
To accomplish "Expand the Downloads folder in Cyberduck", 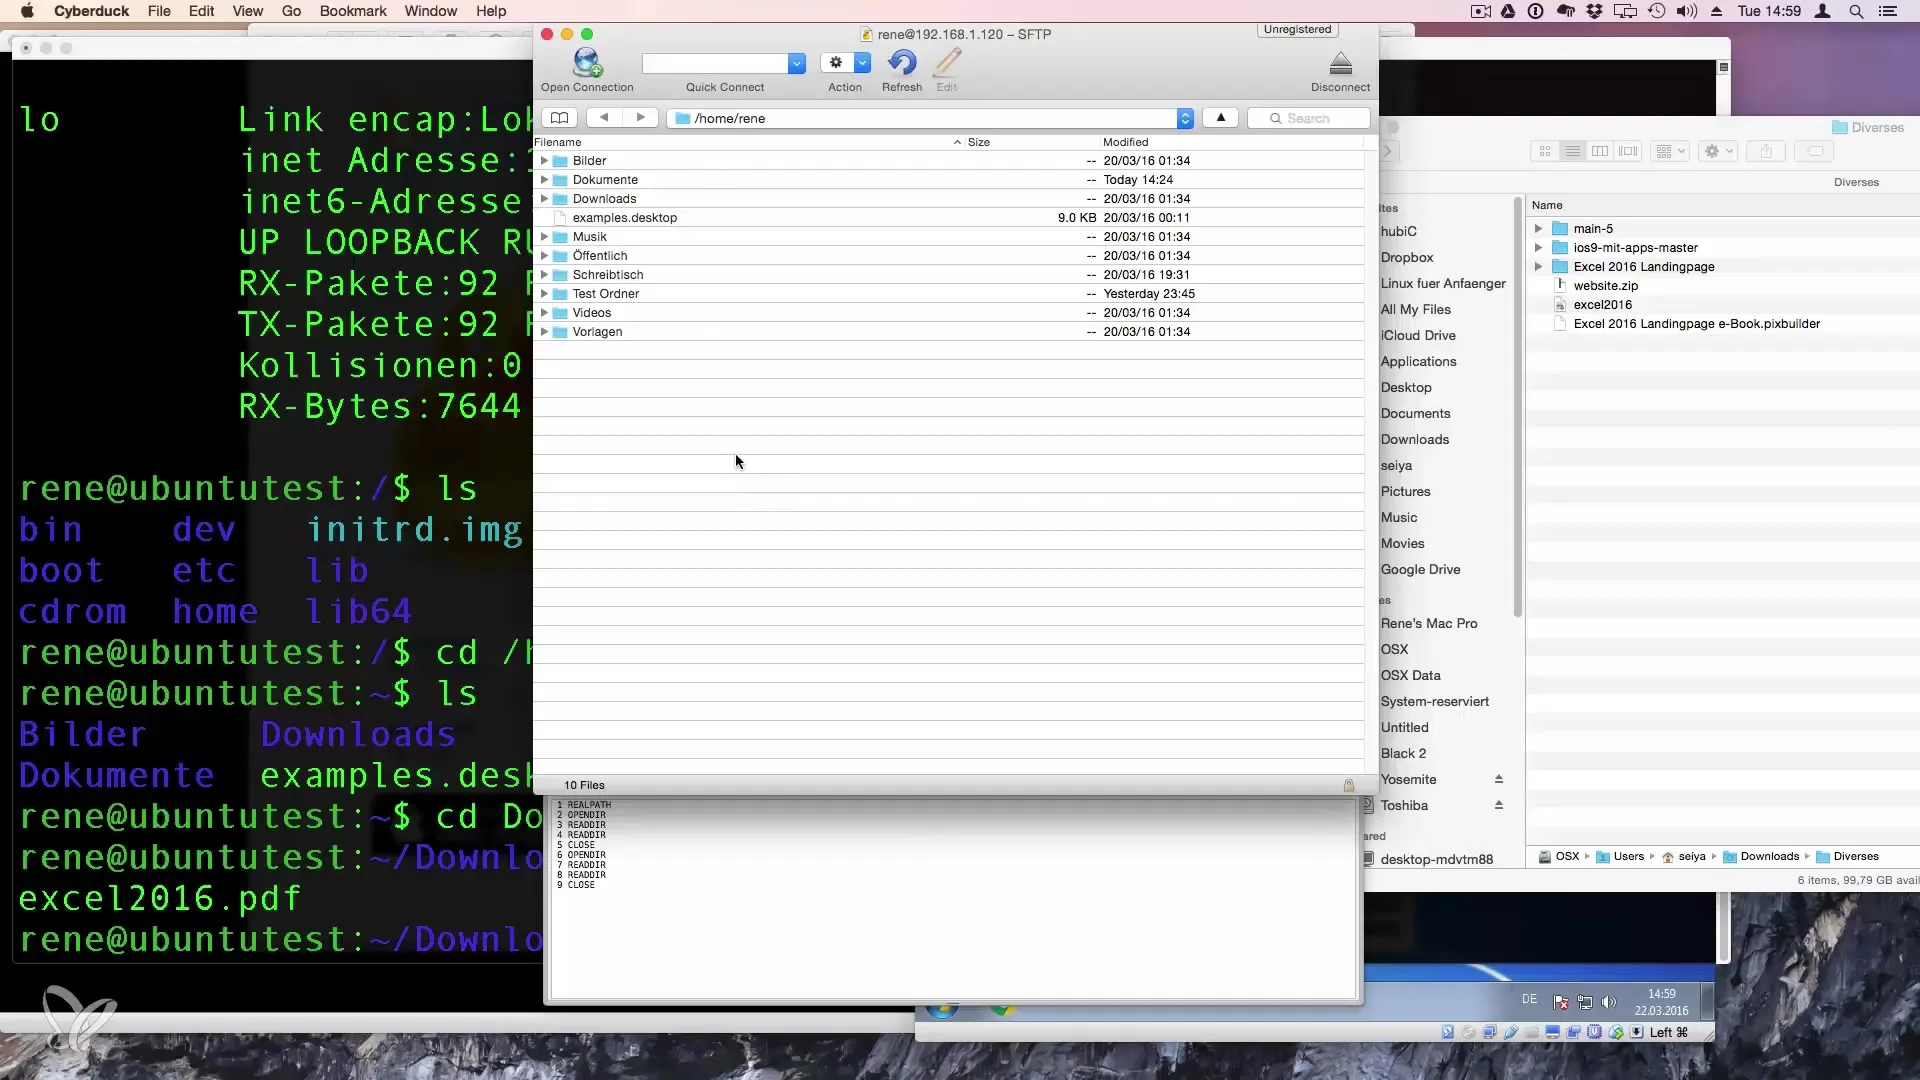I will coord(544,199).
